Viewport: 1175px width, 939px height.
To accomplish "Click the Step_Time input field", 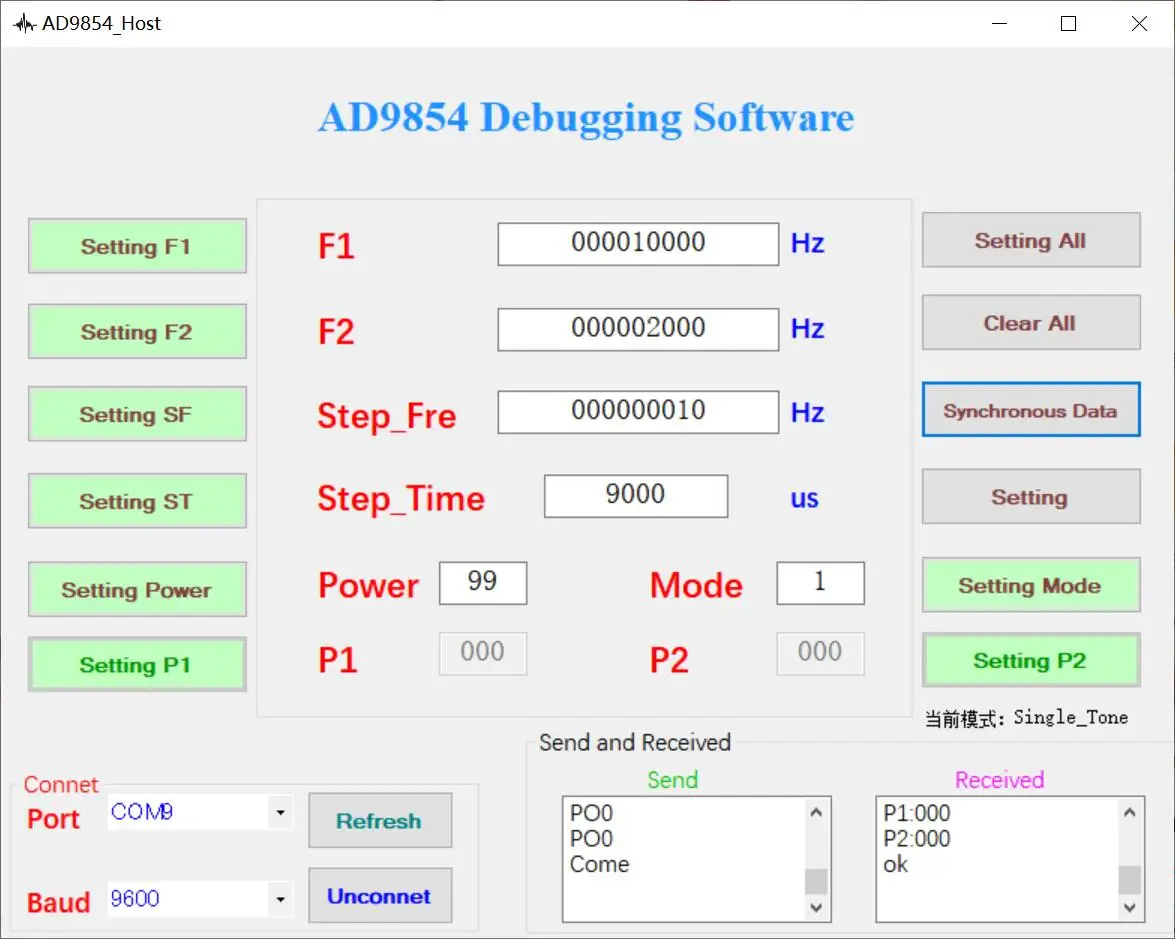I will [x=635, y=495].
